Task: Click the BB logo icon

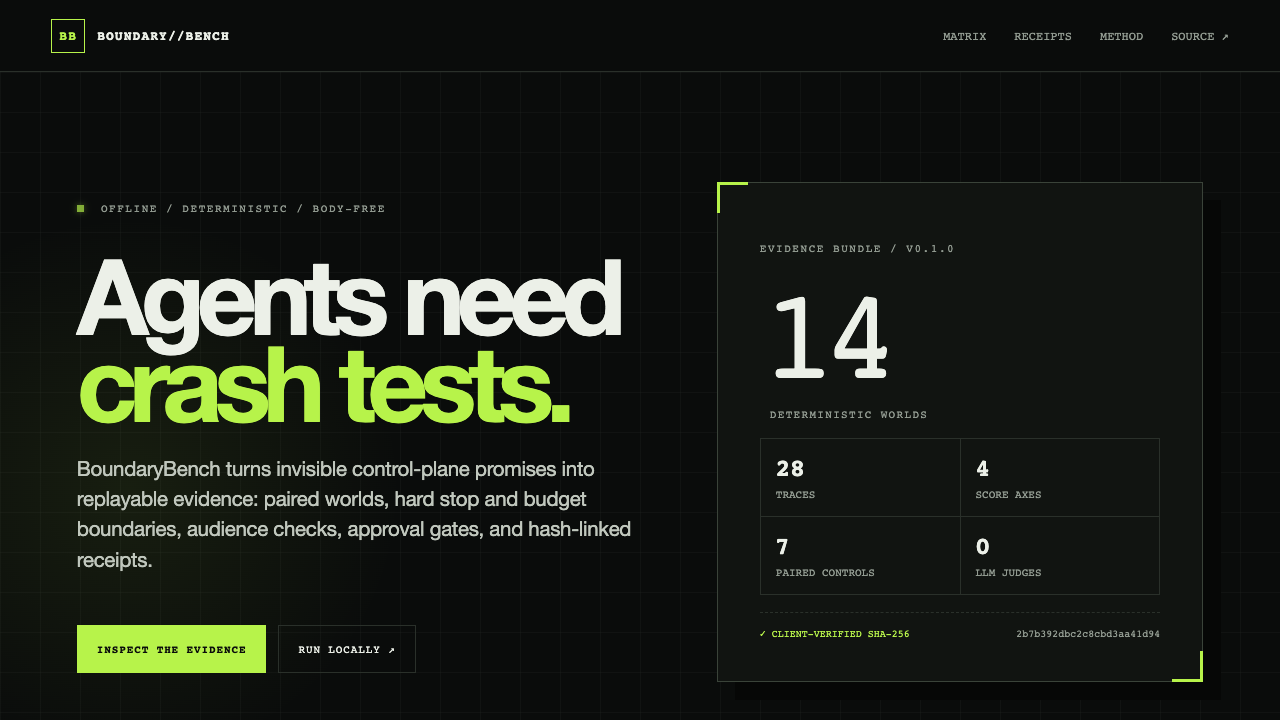Action: [x=68, y=36]
